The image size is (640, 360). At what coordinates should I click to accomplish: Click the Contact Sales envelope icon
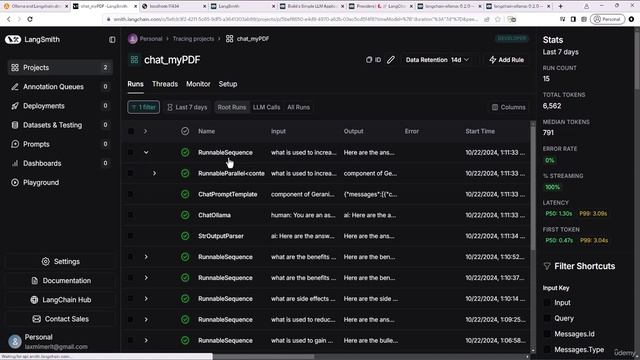coord(36,319)
